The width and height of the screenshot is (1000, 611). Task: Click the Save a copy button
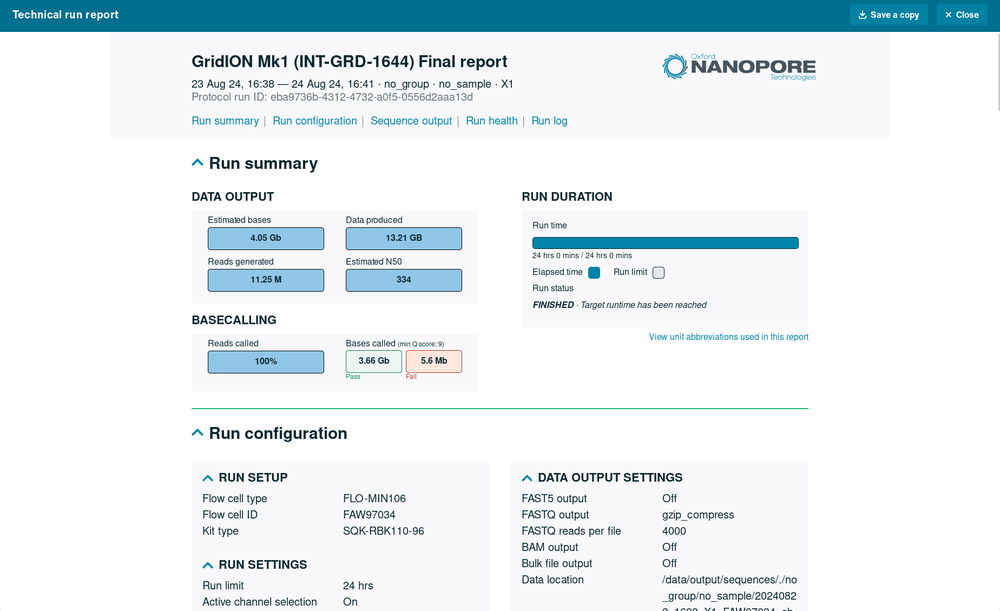tap(888, 15)
